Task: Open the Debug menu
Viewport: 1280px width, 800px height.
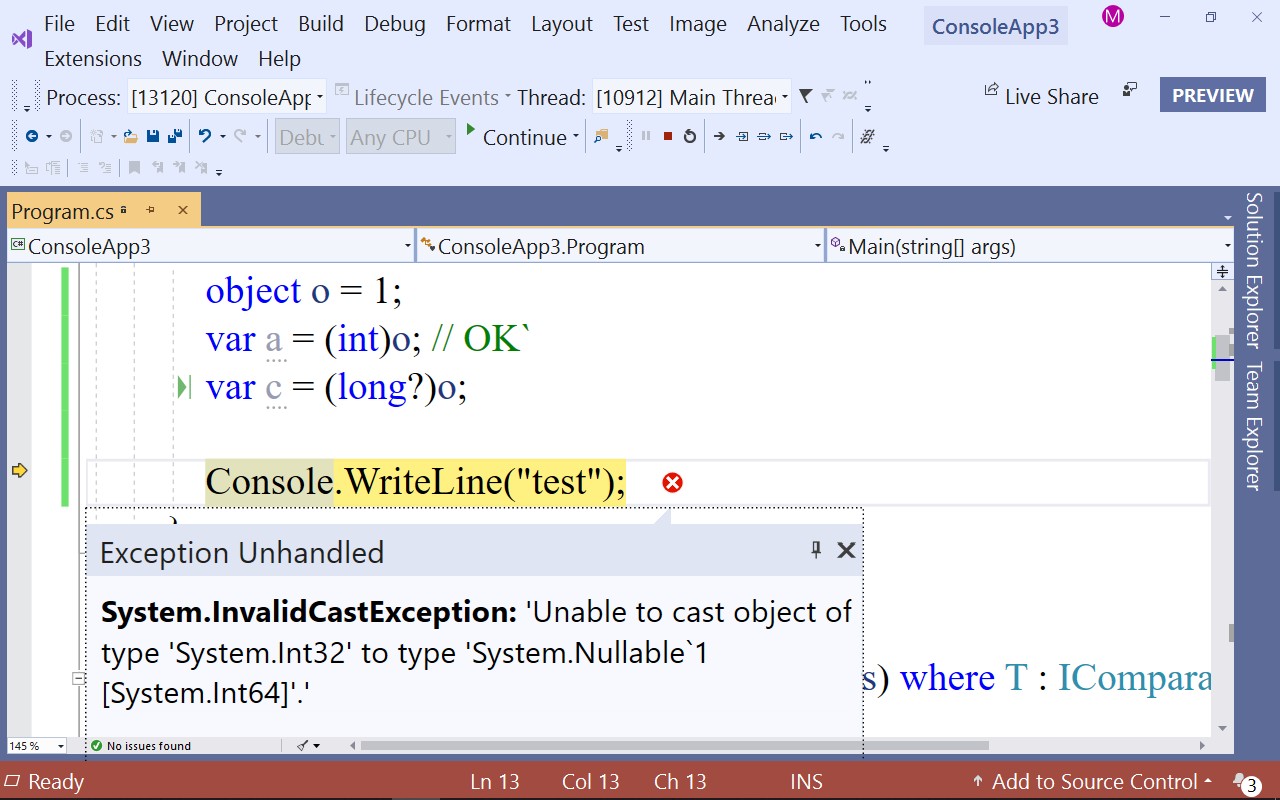Action: coord(394,23)
